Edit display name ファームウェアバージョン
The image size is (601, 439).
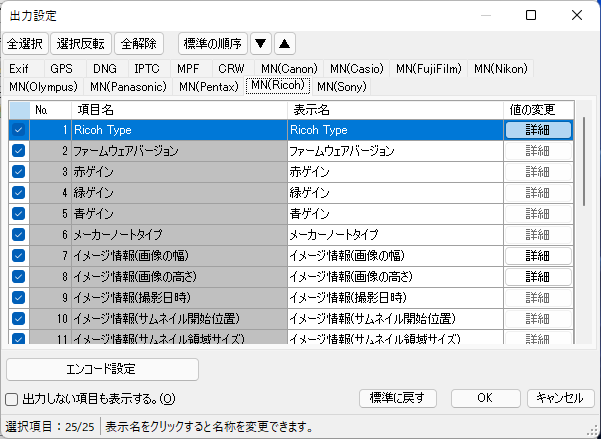tap(395, 151)
